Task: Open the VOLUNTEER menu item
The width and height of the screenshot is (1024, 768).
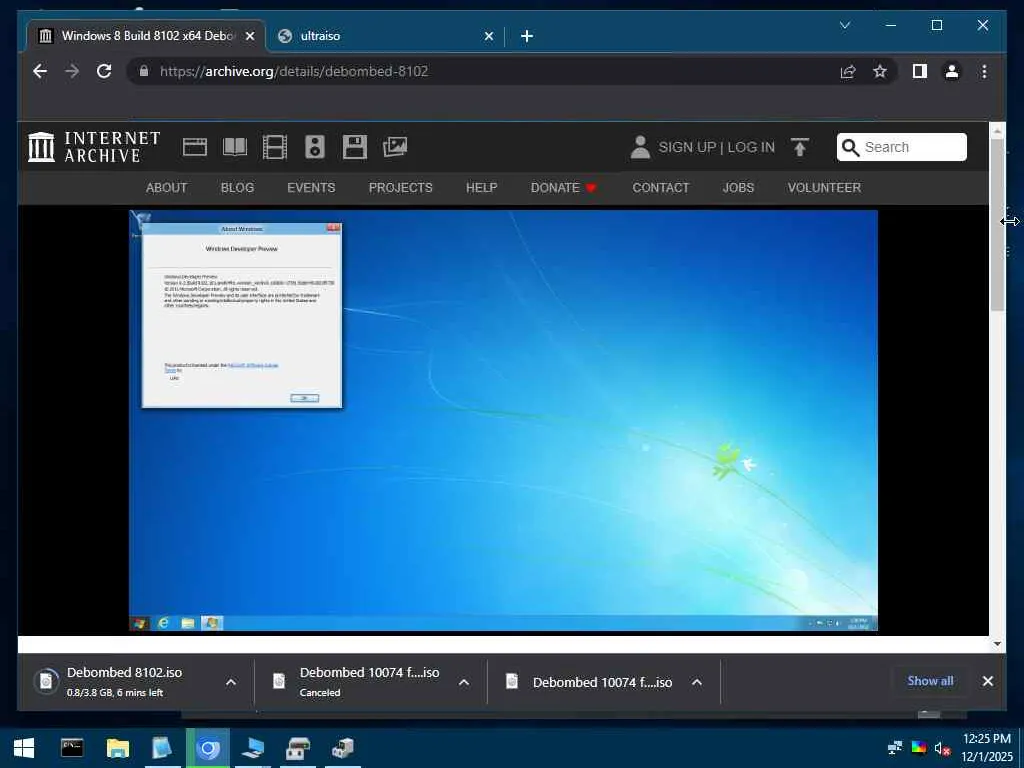Action: 824,187
